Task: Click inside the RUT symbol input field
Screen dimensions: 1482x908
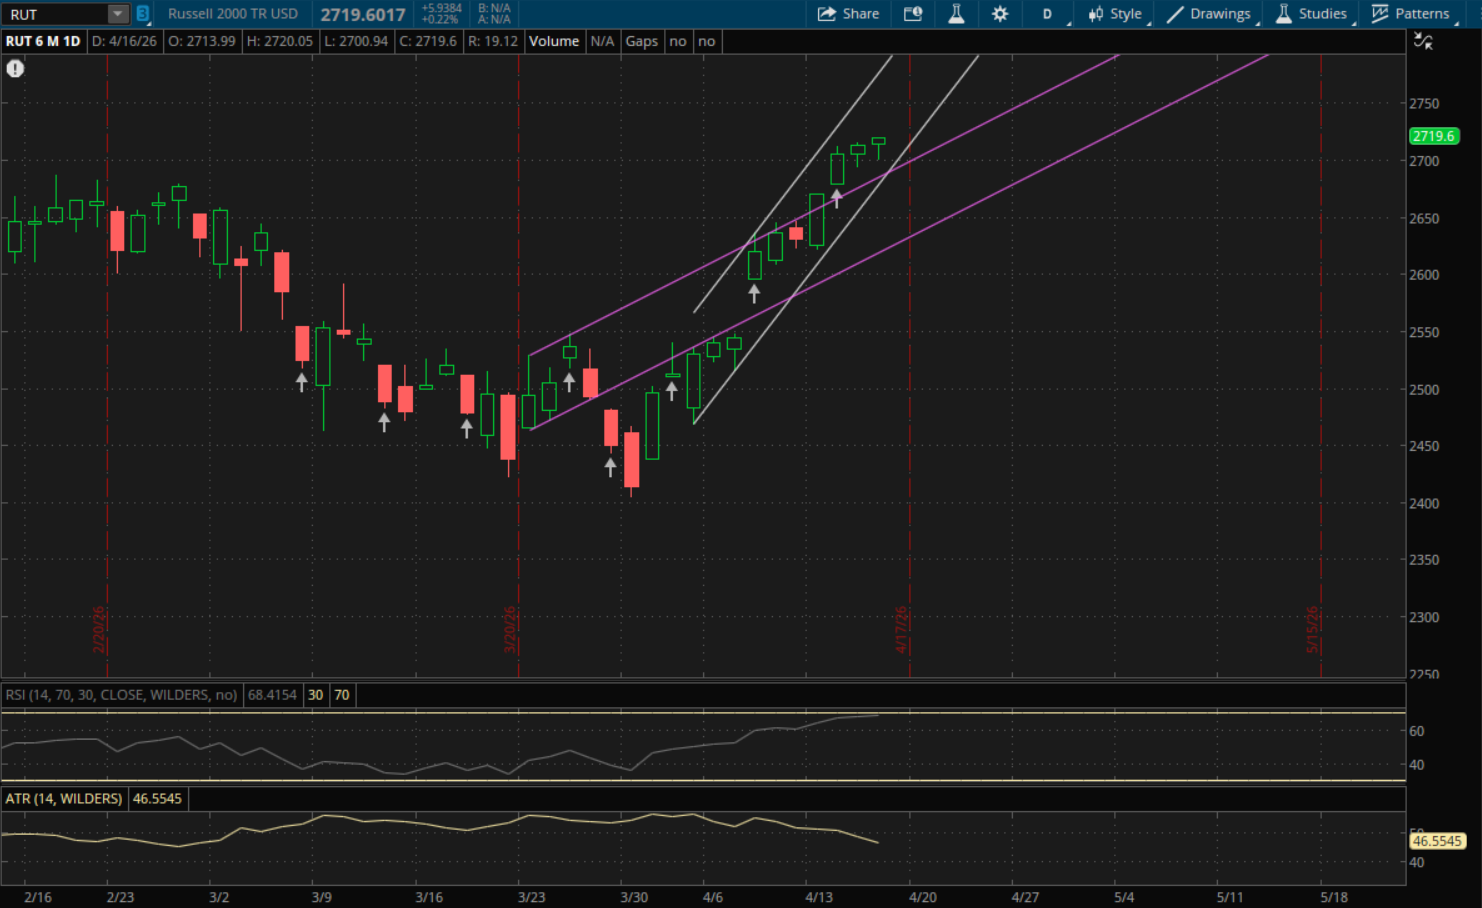Action: coord(55,14)
